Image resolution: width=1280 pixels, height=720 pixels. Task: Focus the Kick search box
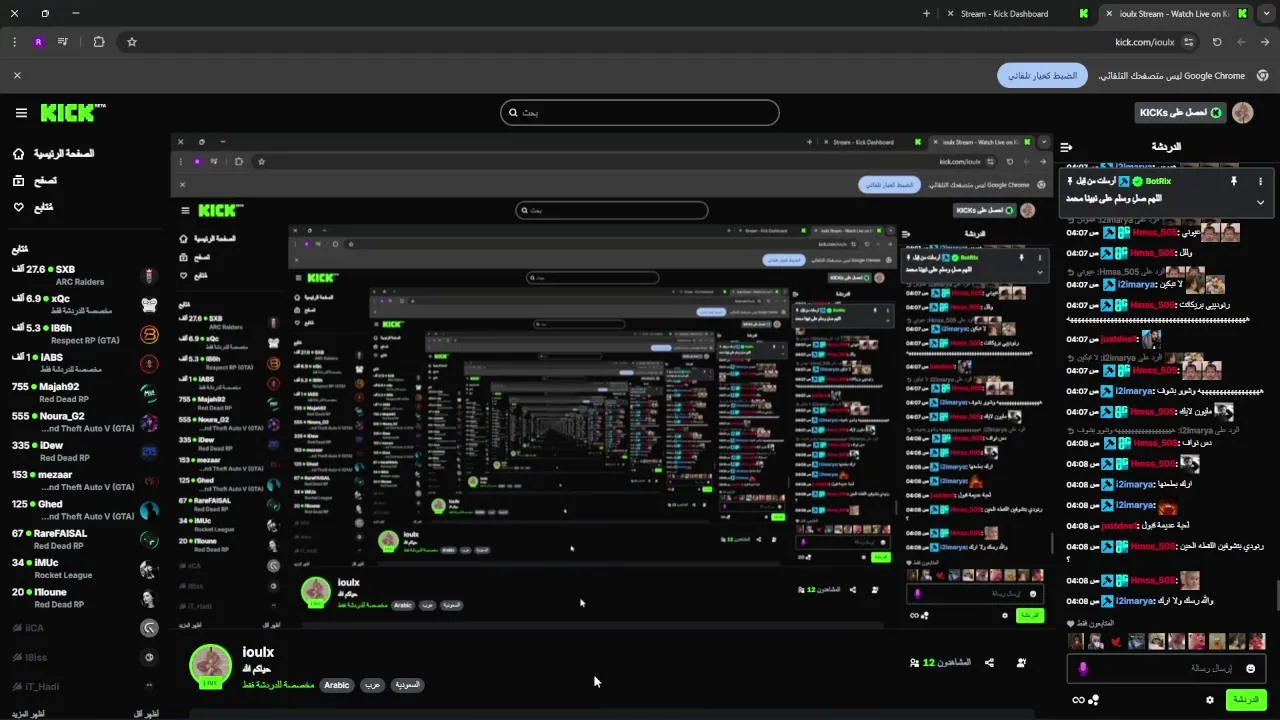point(640,113)
